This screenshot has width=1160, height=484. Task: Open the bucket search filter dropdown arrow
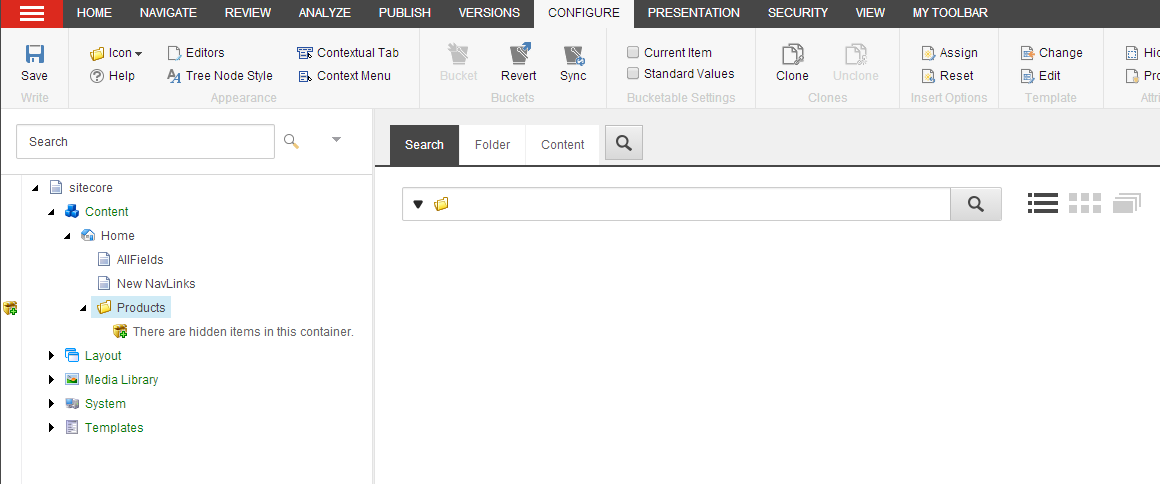point(418,204)
